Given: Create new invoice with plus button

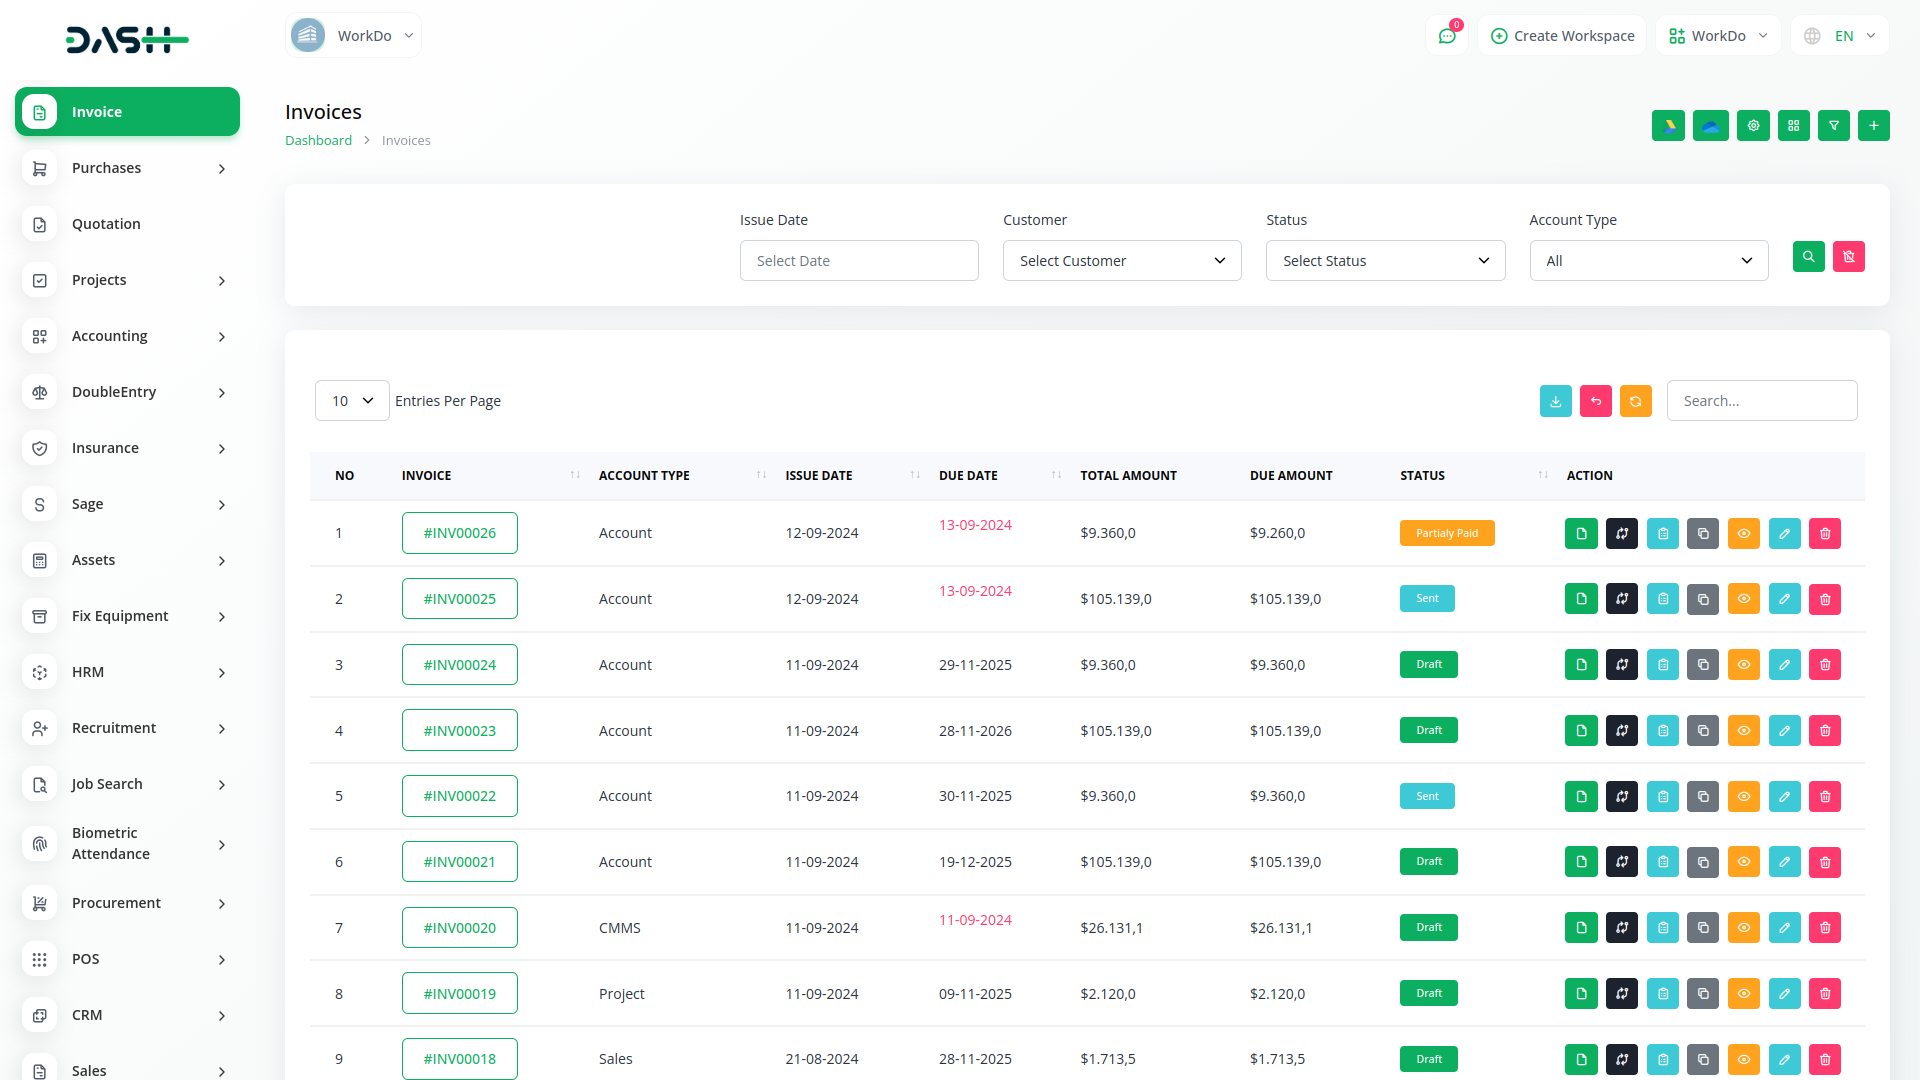Looking at the screenshot, I should (x=1873, y=126).
